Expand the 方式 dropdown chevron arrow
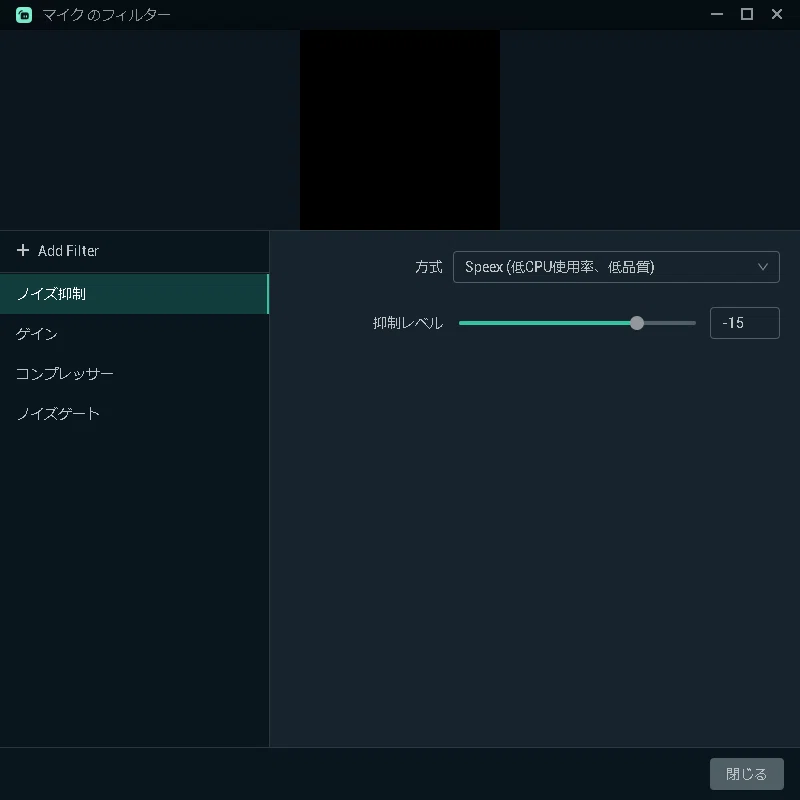The width and height of the screenshot is (800, 800). pos(762,267)
